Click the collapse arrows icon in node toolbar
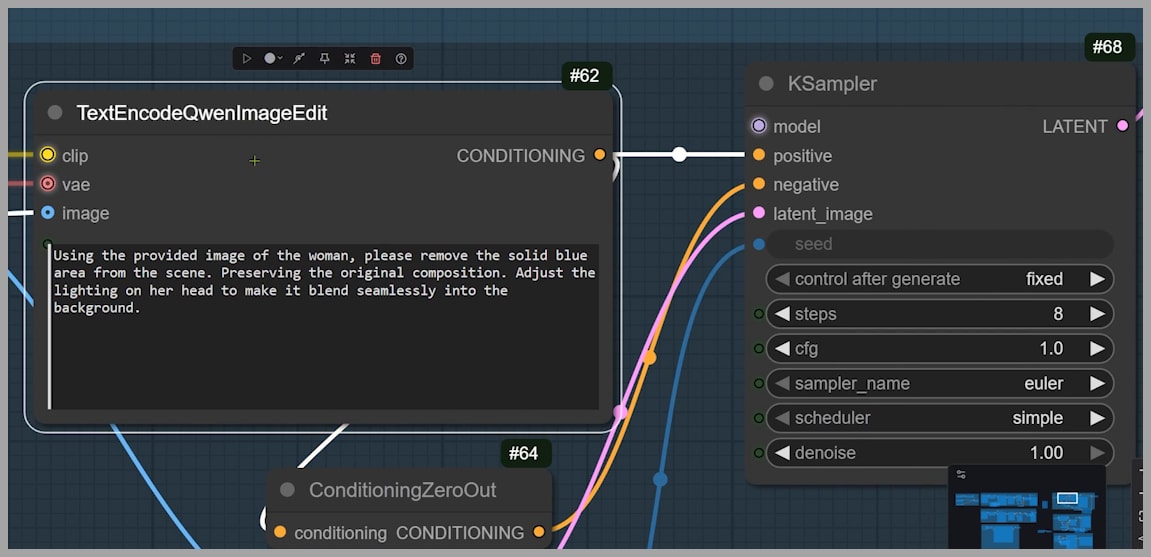Screen dimensions: 1151x557 coord(349,59)
